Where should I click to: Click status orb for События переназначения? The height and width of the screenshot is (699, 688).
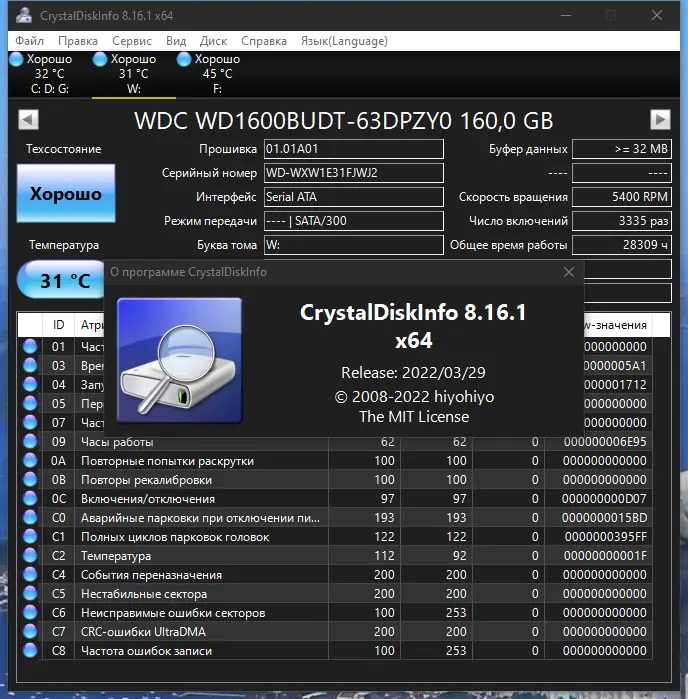30,575
